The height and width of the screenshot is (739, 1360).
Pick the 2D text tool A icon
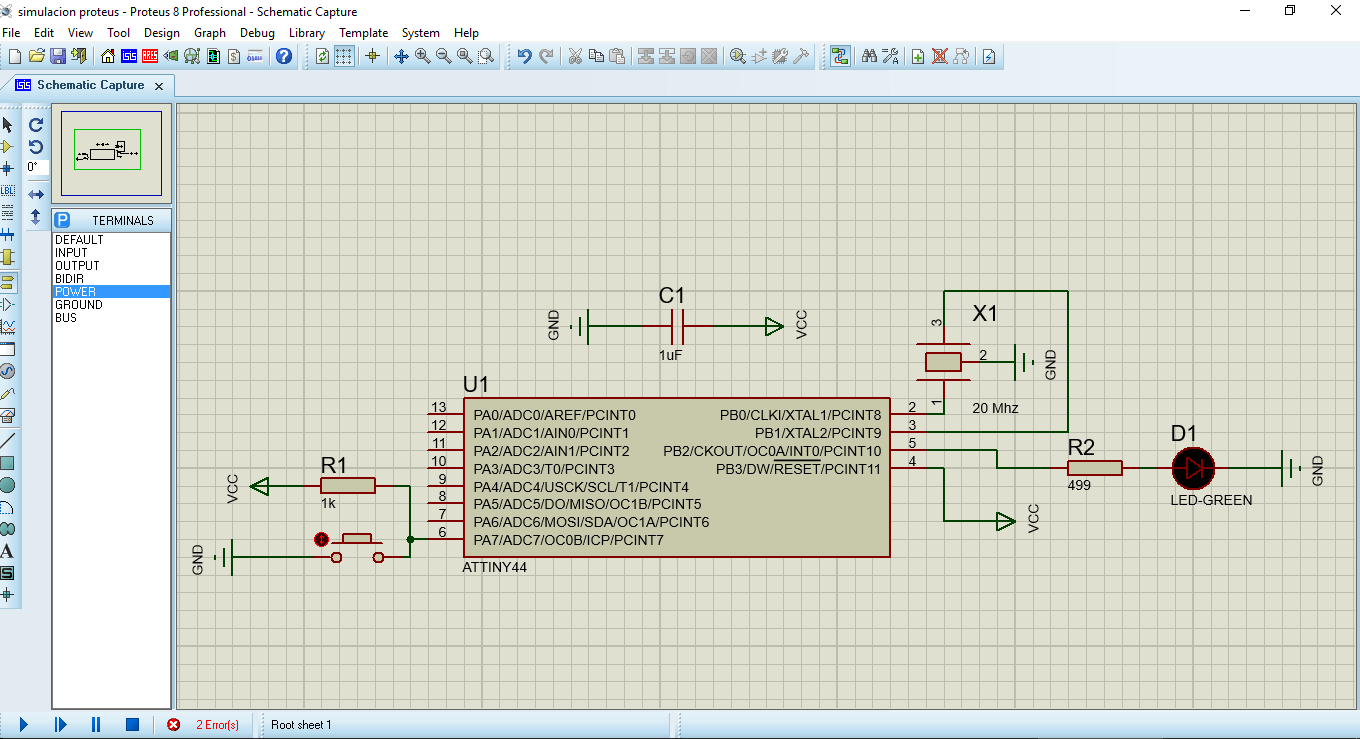(x=7, y=551)
